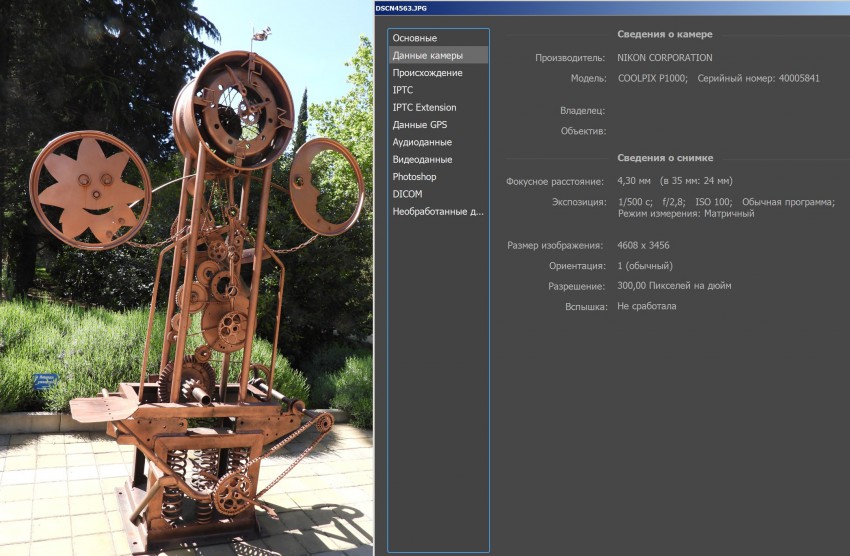Click the 4608 x 3456 image size value
850x556 pixels.
(x=644, y=245)
